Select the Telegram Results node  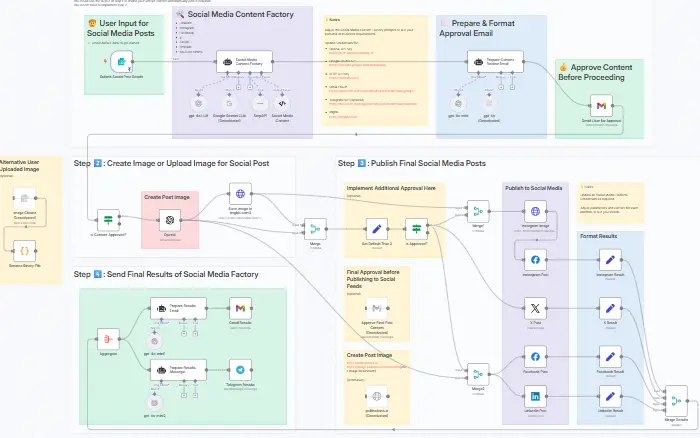coord(240,370)
